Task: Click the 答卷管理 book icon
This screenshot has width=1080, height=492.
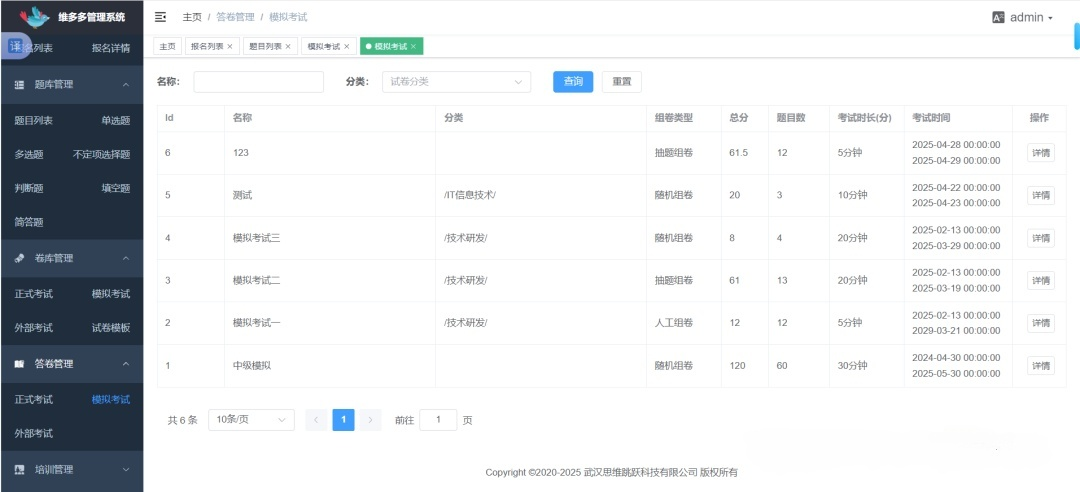Action: click(19, 364)
